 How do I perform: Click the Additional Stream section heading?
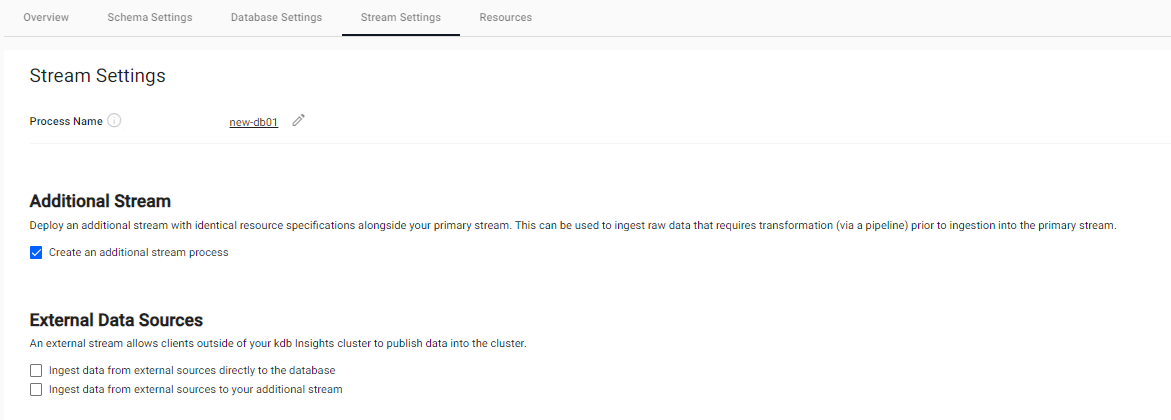[100, 201]
